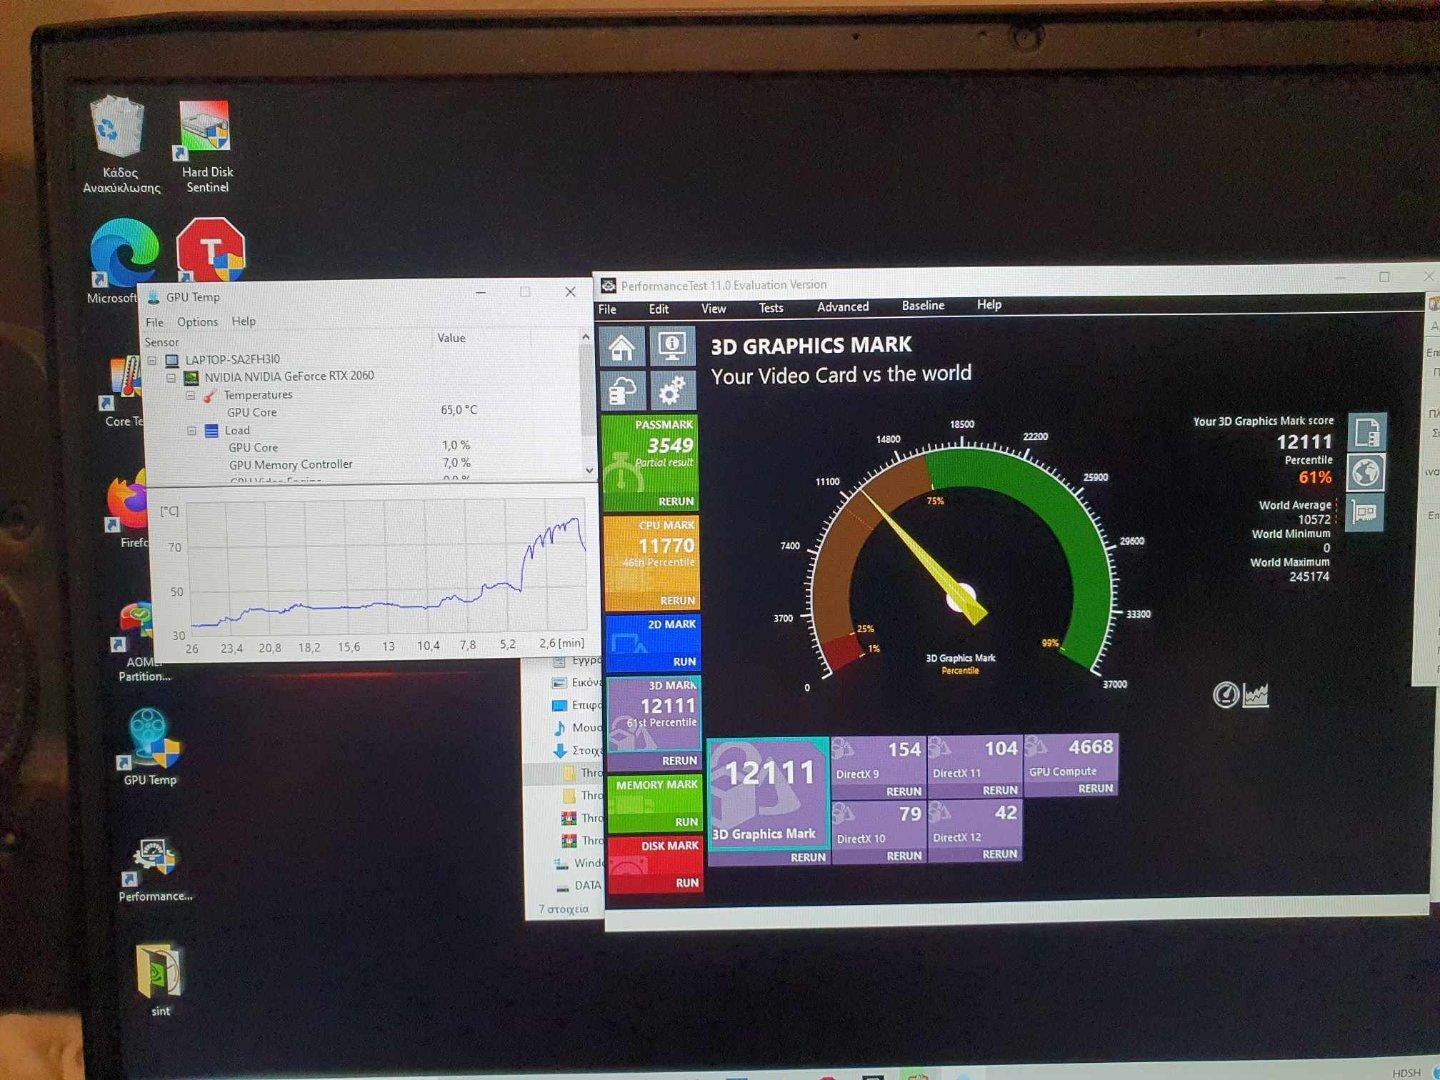Open the PerformanceTest home screen icon
1440x1080 pixels.
tap(622, 348)
